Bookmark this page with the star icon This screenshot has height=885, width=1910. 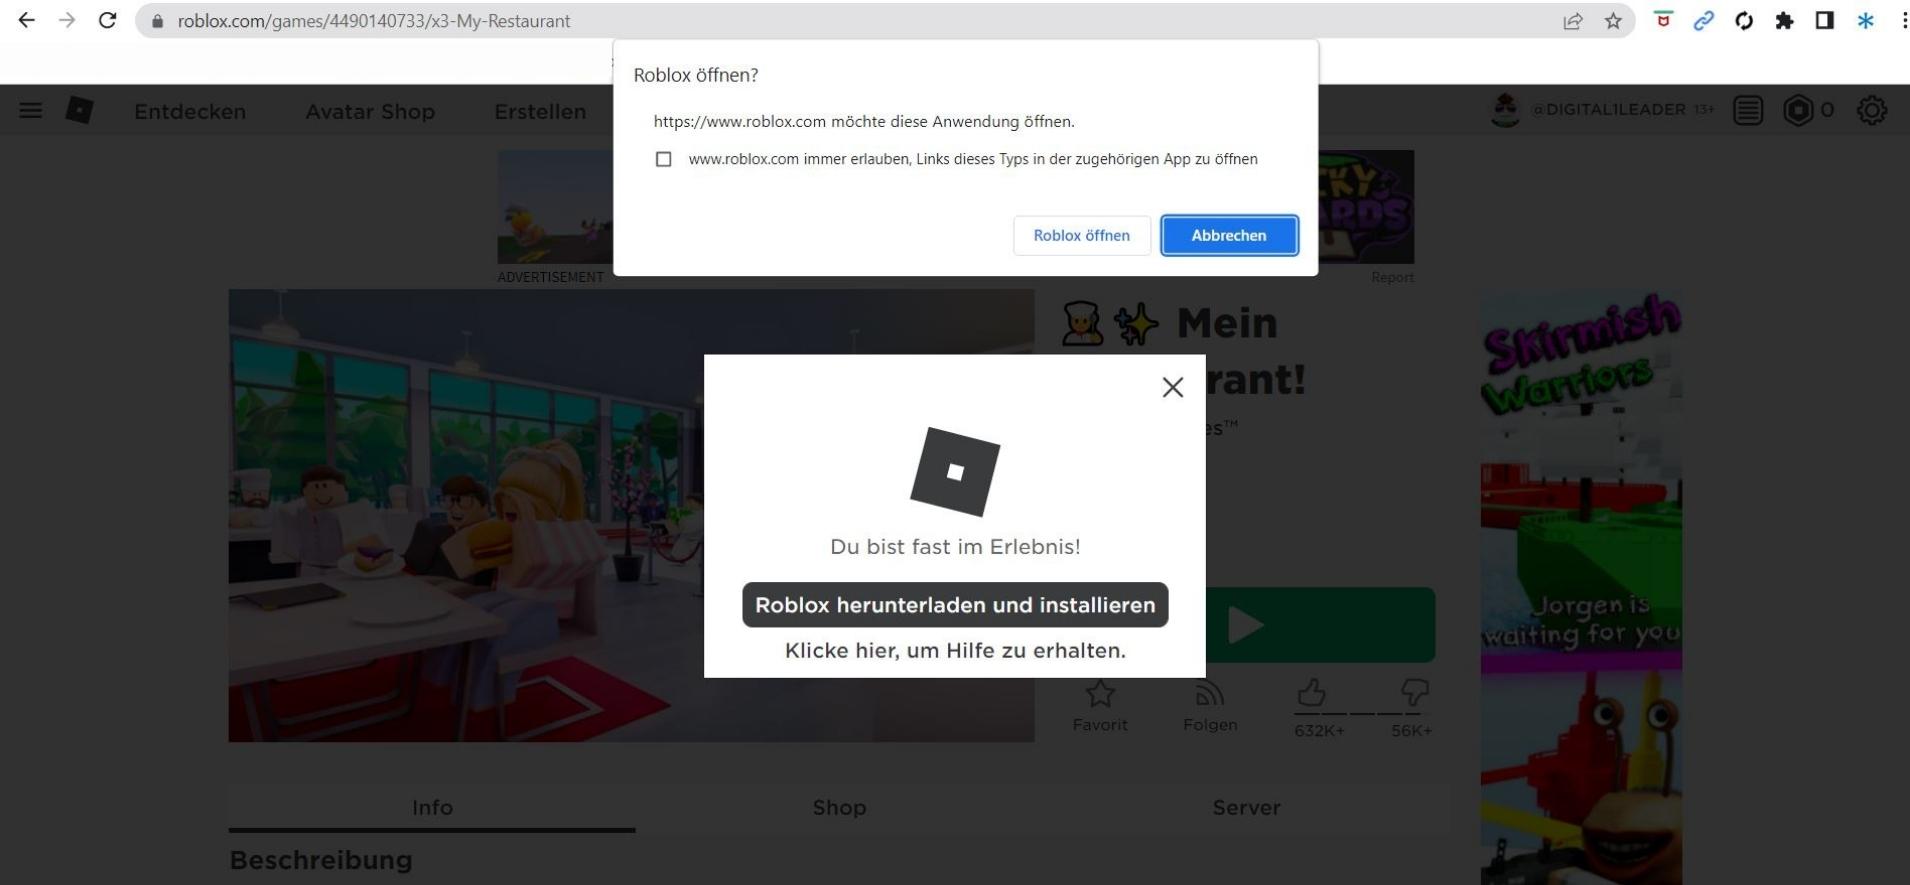click(1613, 21)
